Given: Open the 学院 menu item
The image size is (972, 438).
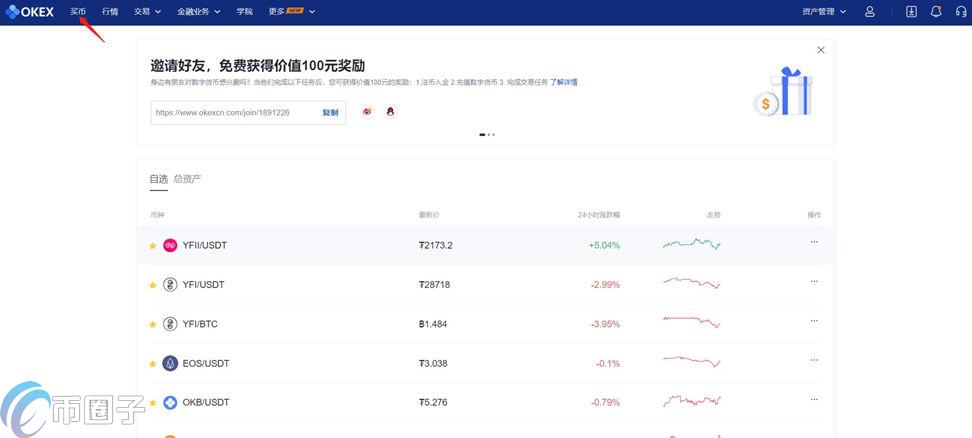Looking at the screenshot, I should pyautogui.click(x=244, y=12).
